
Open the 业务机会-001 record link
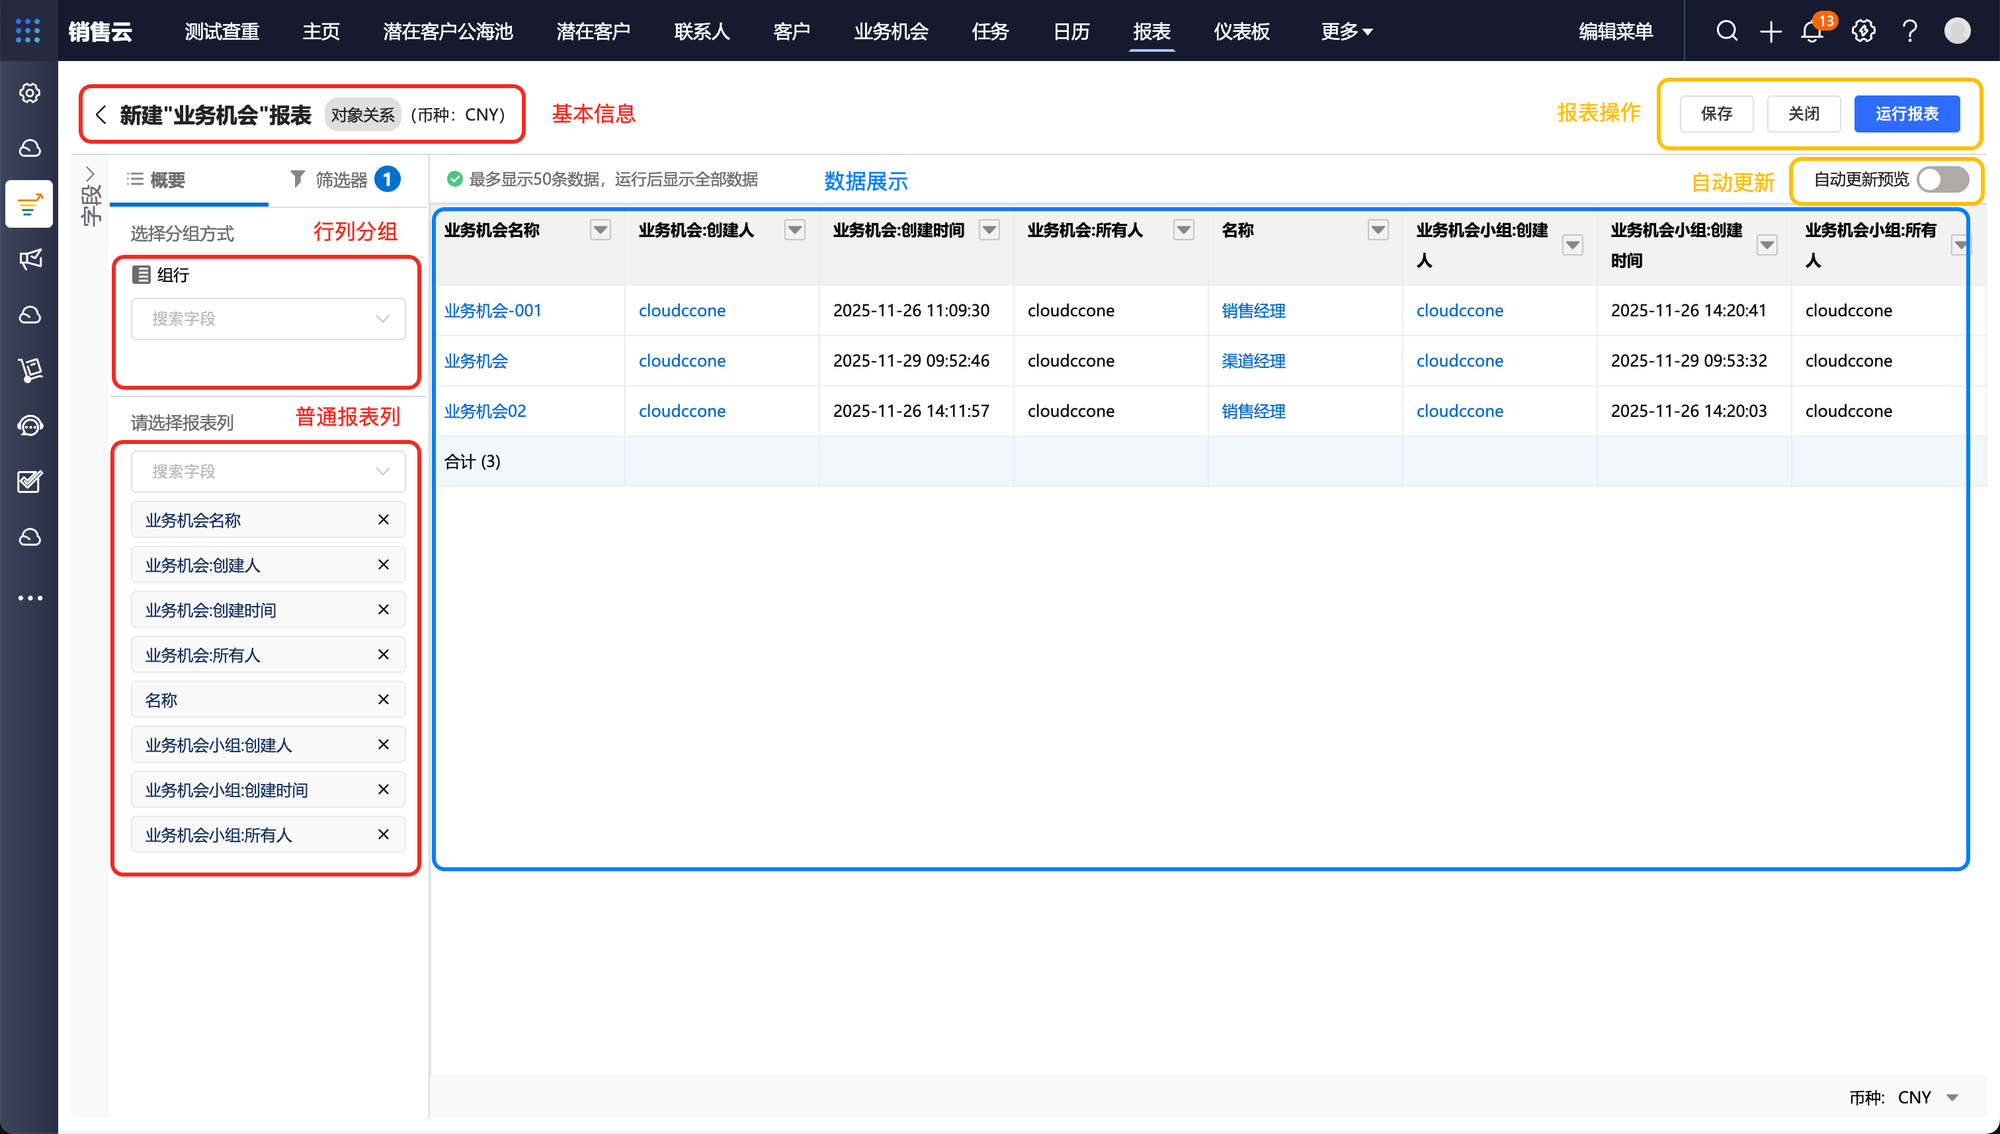click(x=493, y=311)
